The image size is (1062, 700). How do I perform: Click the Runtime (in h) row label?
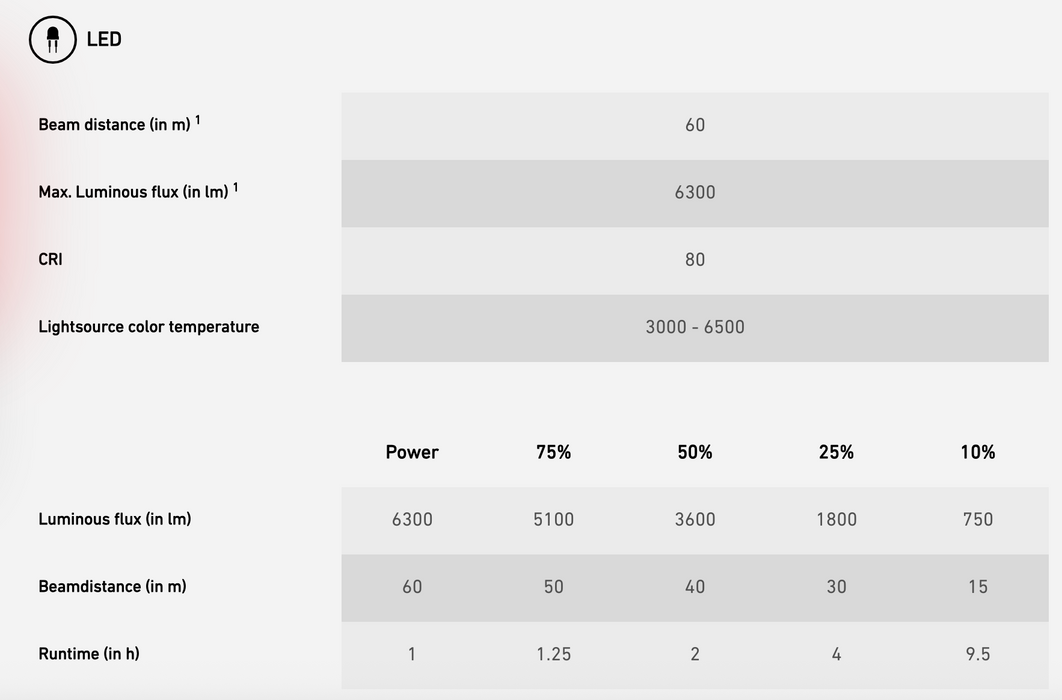pos(89,654)
